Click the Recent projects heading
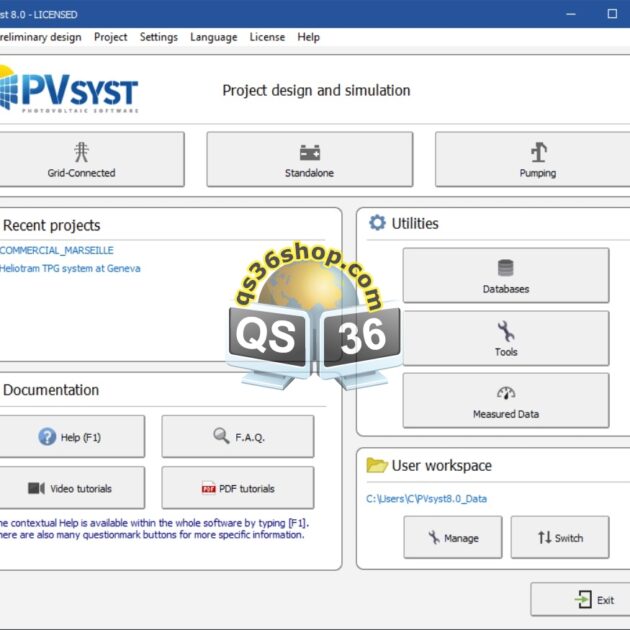The image size is (630, 630). [x=51, y=225]
